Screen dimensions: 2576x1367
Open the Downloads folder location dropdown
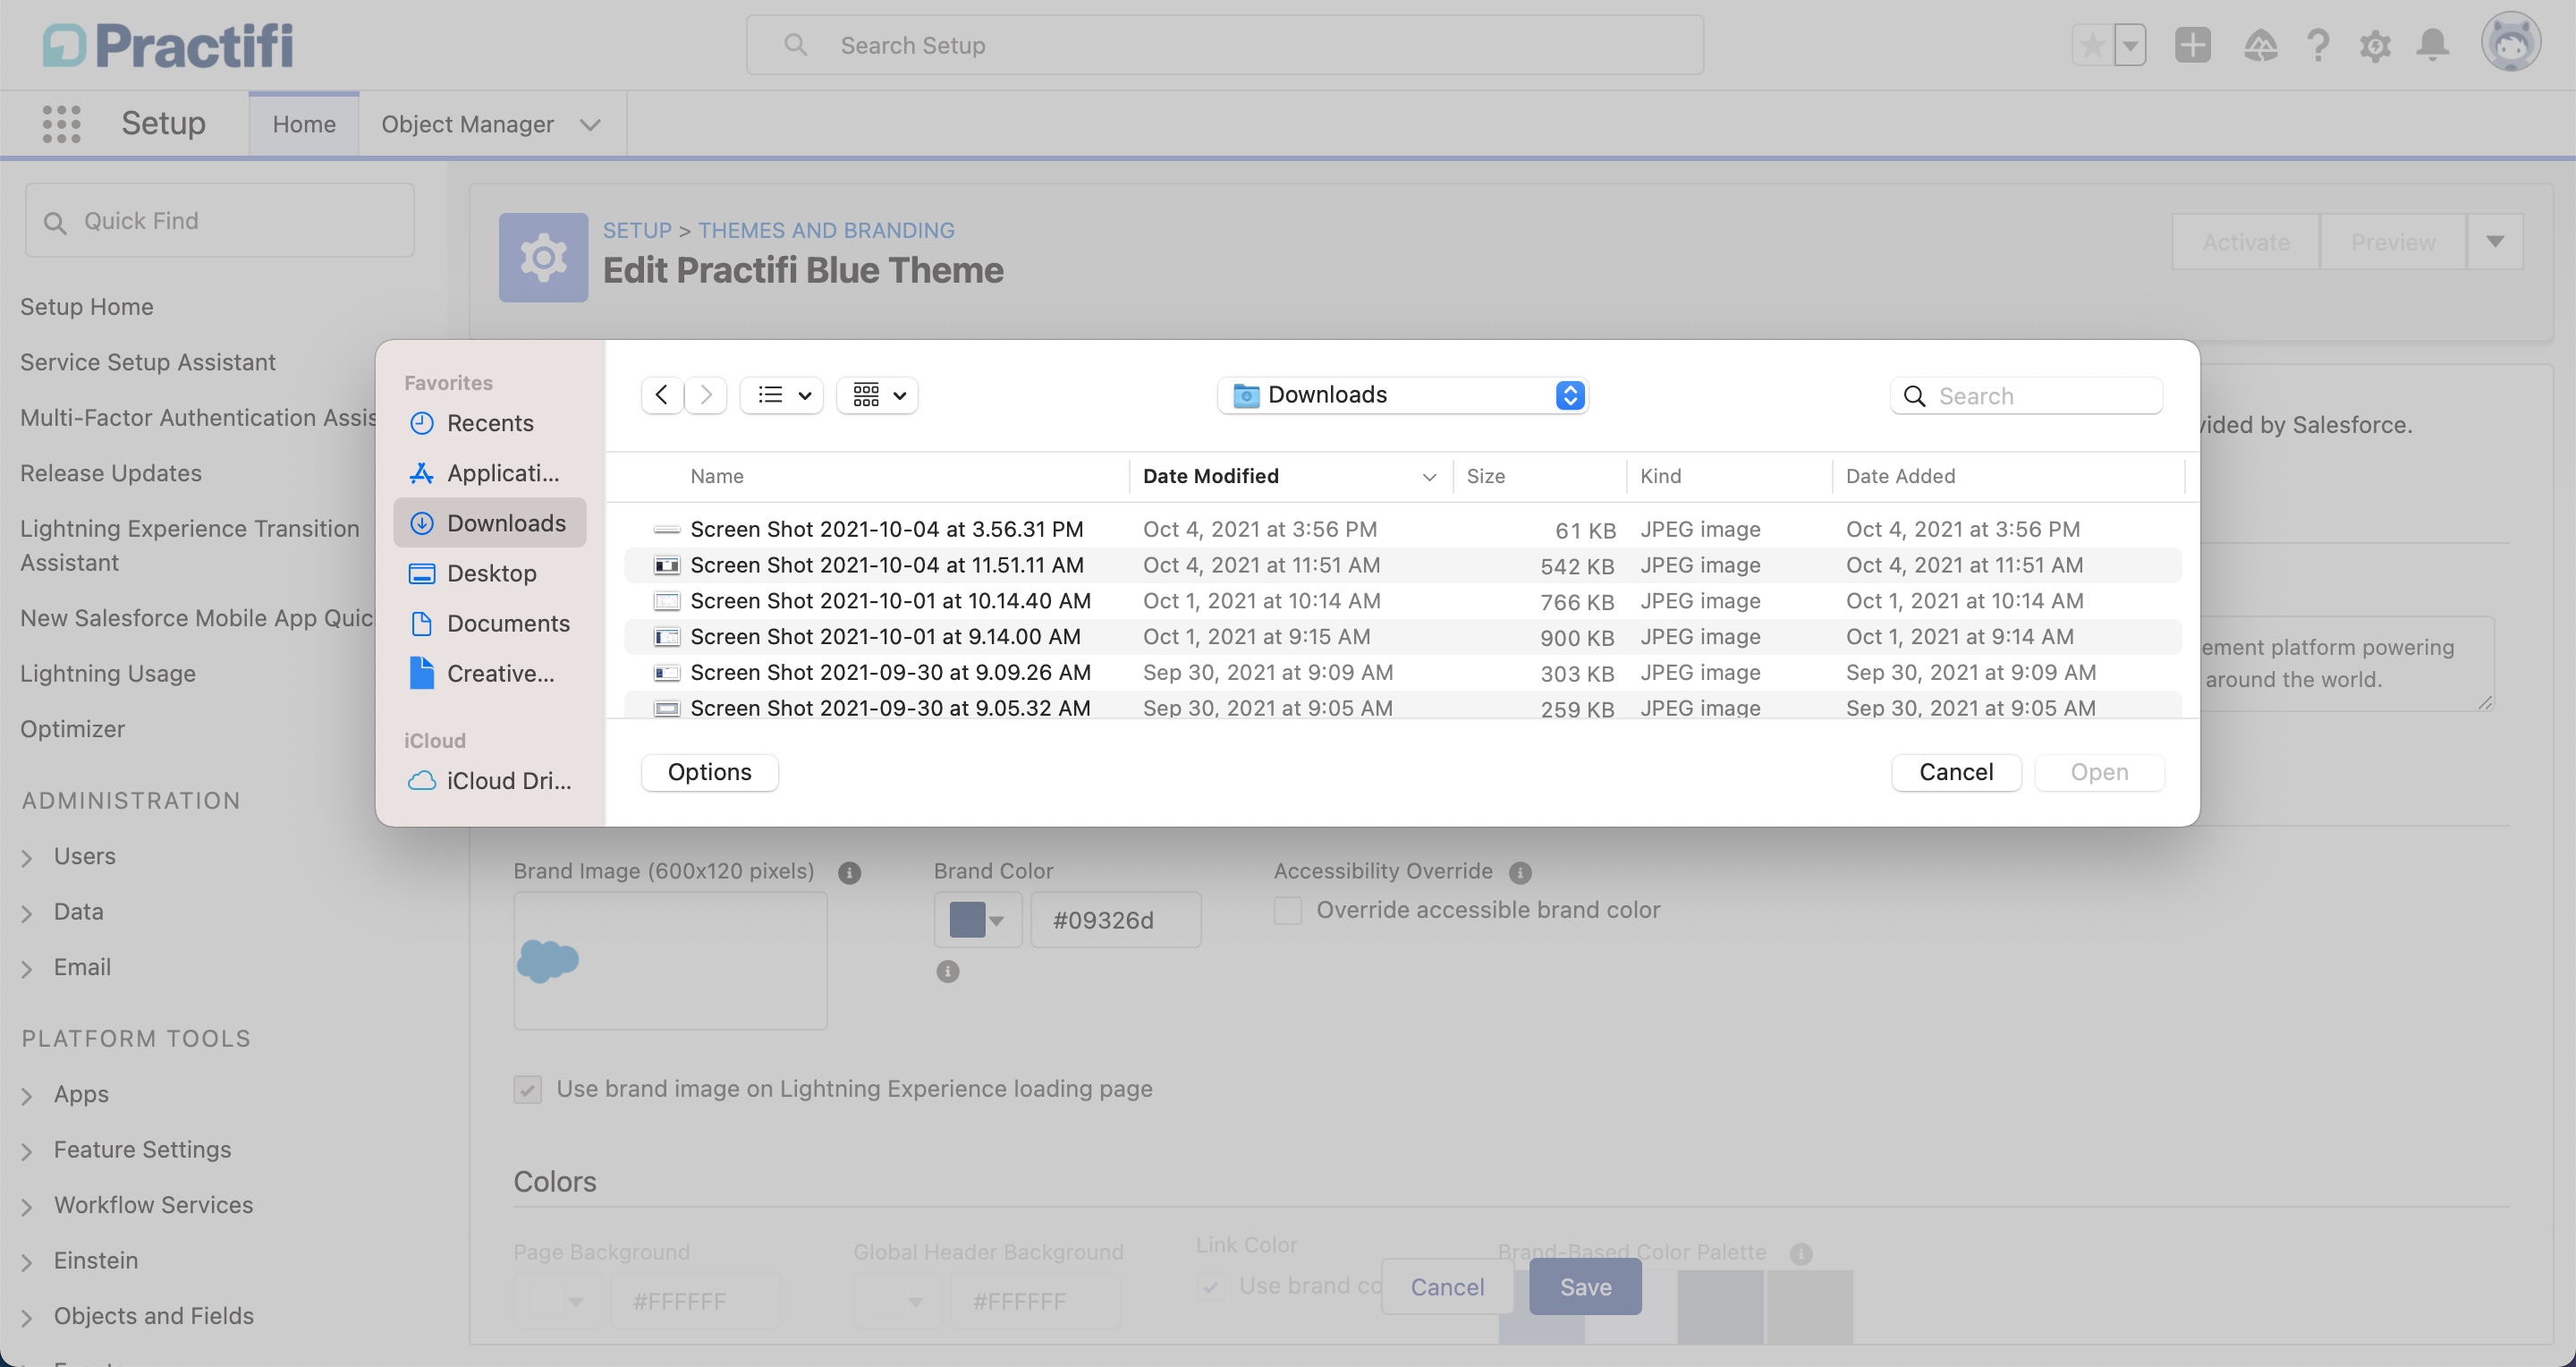pyautogui.click(x=1402, y=395)
